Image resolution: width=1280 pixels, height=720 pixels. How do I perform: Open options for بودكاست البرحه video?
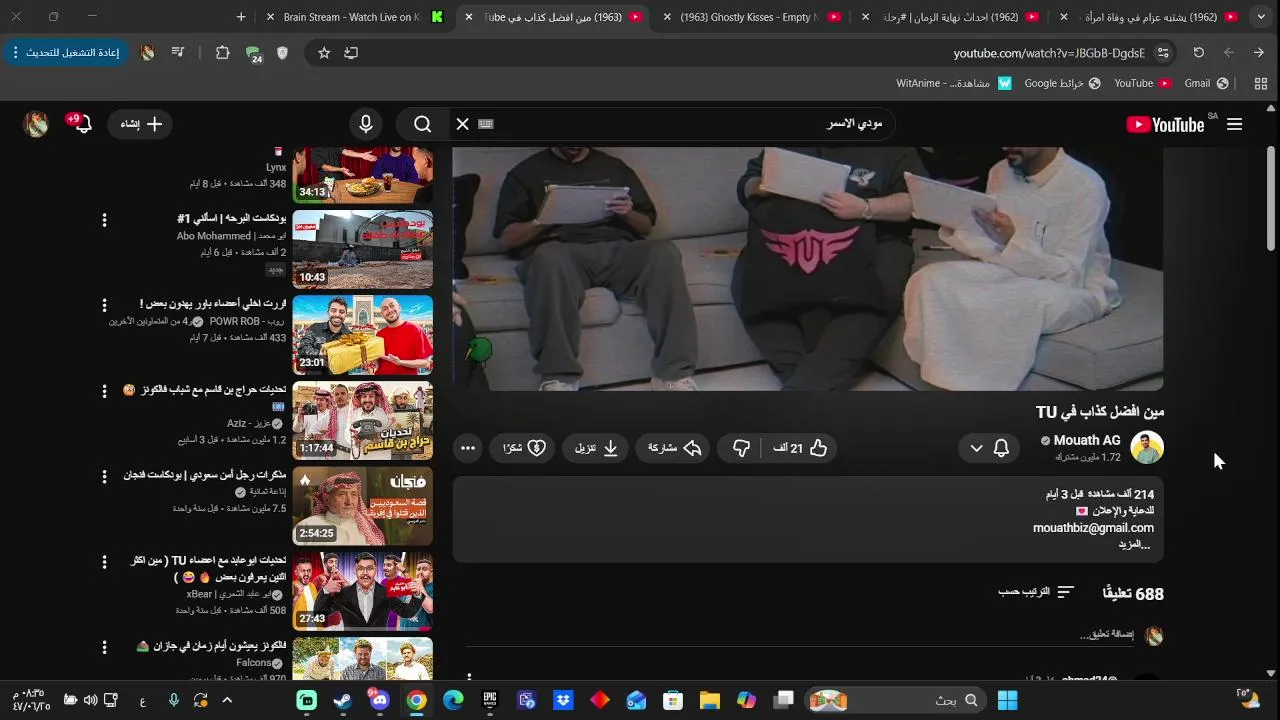pyautogui.click(x=104, y=219)
